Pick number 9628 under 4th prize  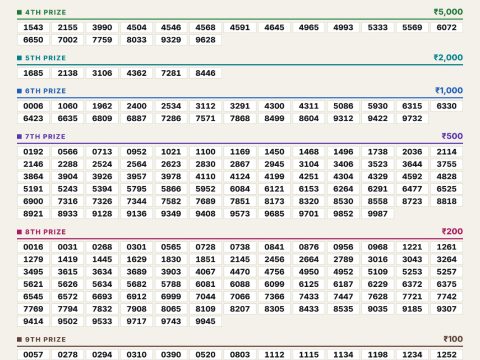pos(205,40)
